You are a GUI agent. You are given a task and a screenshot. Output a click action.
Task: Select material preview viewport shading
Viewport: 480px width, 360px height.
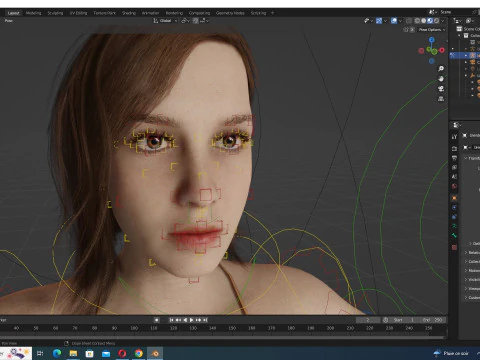point(430,21)
